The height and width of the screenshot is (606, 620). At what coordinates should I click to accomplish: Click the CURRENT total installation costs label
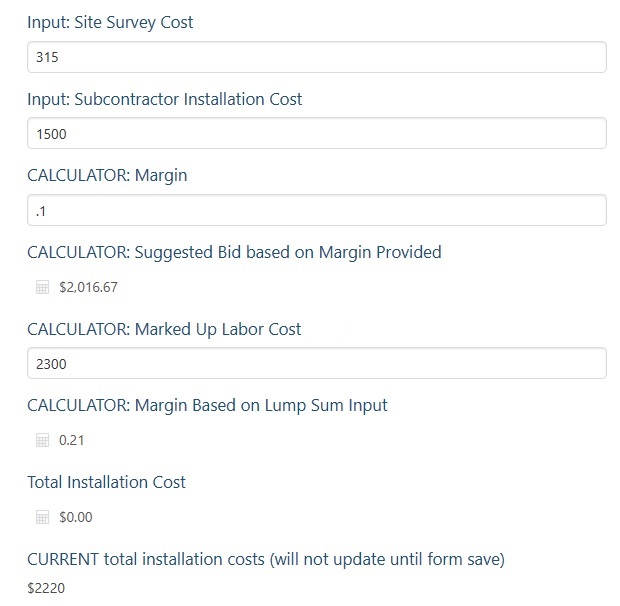point(265,559)
